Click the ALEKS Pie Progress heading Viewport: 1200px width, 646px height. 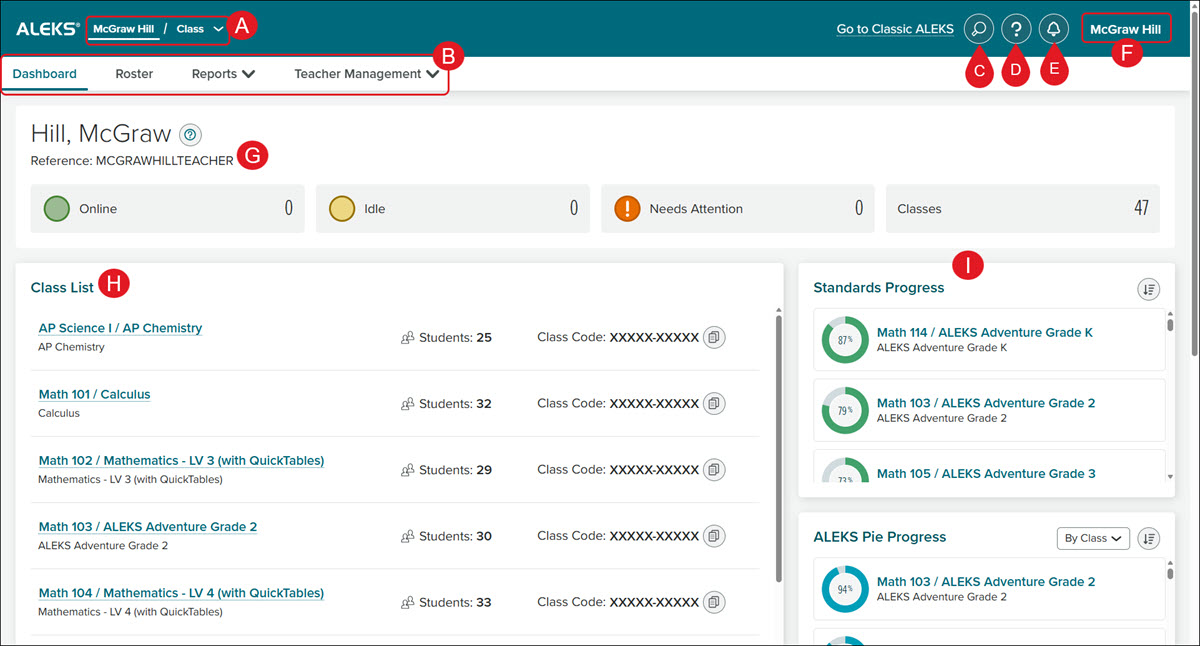(x=880, y=537)
